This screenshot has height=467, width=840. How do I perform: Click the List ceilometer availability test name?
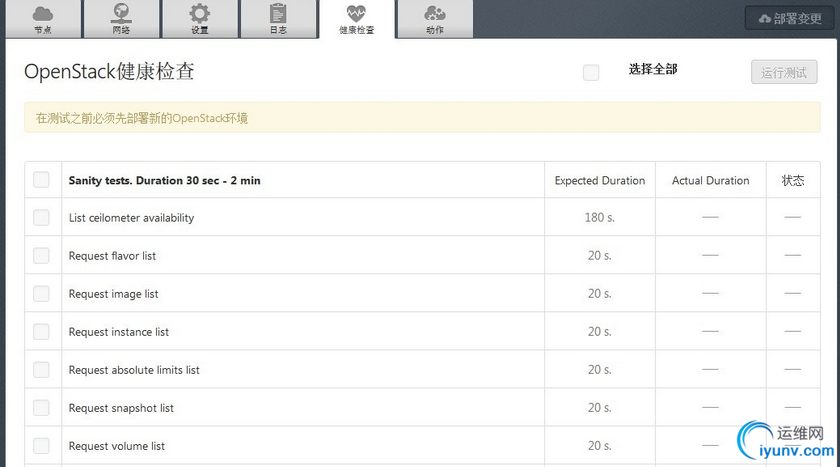[x=131, y=218]
